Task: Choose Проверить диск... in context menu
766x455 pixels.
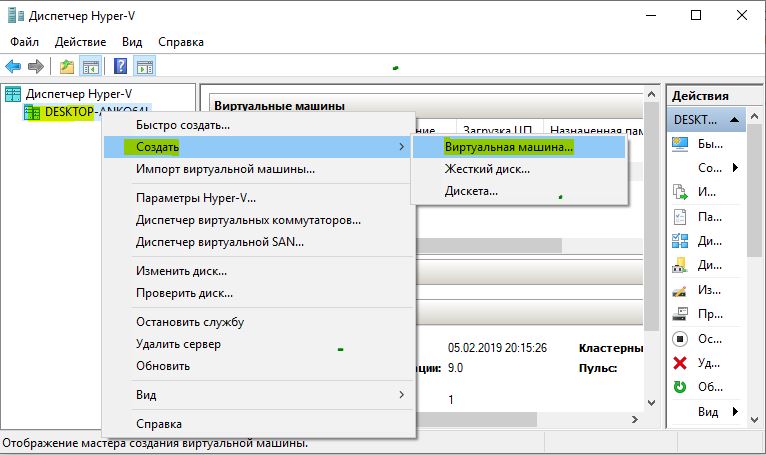Action: [259, 293]
